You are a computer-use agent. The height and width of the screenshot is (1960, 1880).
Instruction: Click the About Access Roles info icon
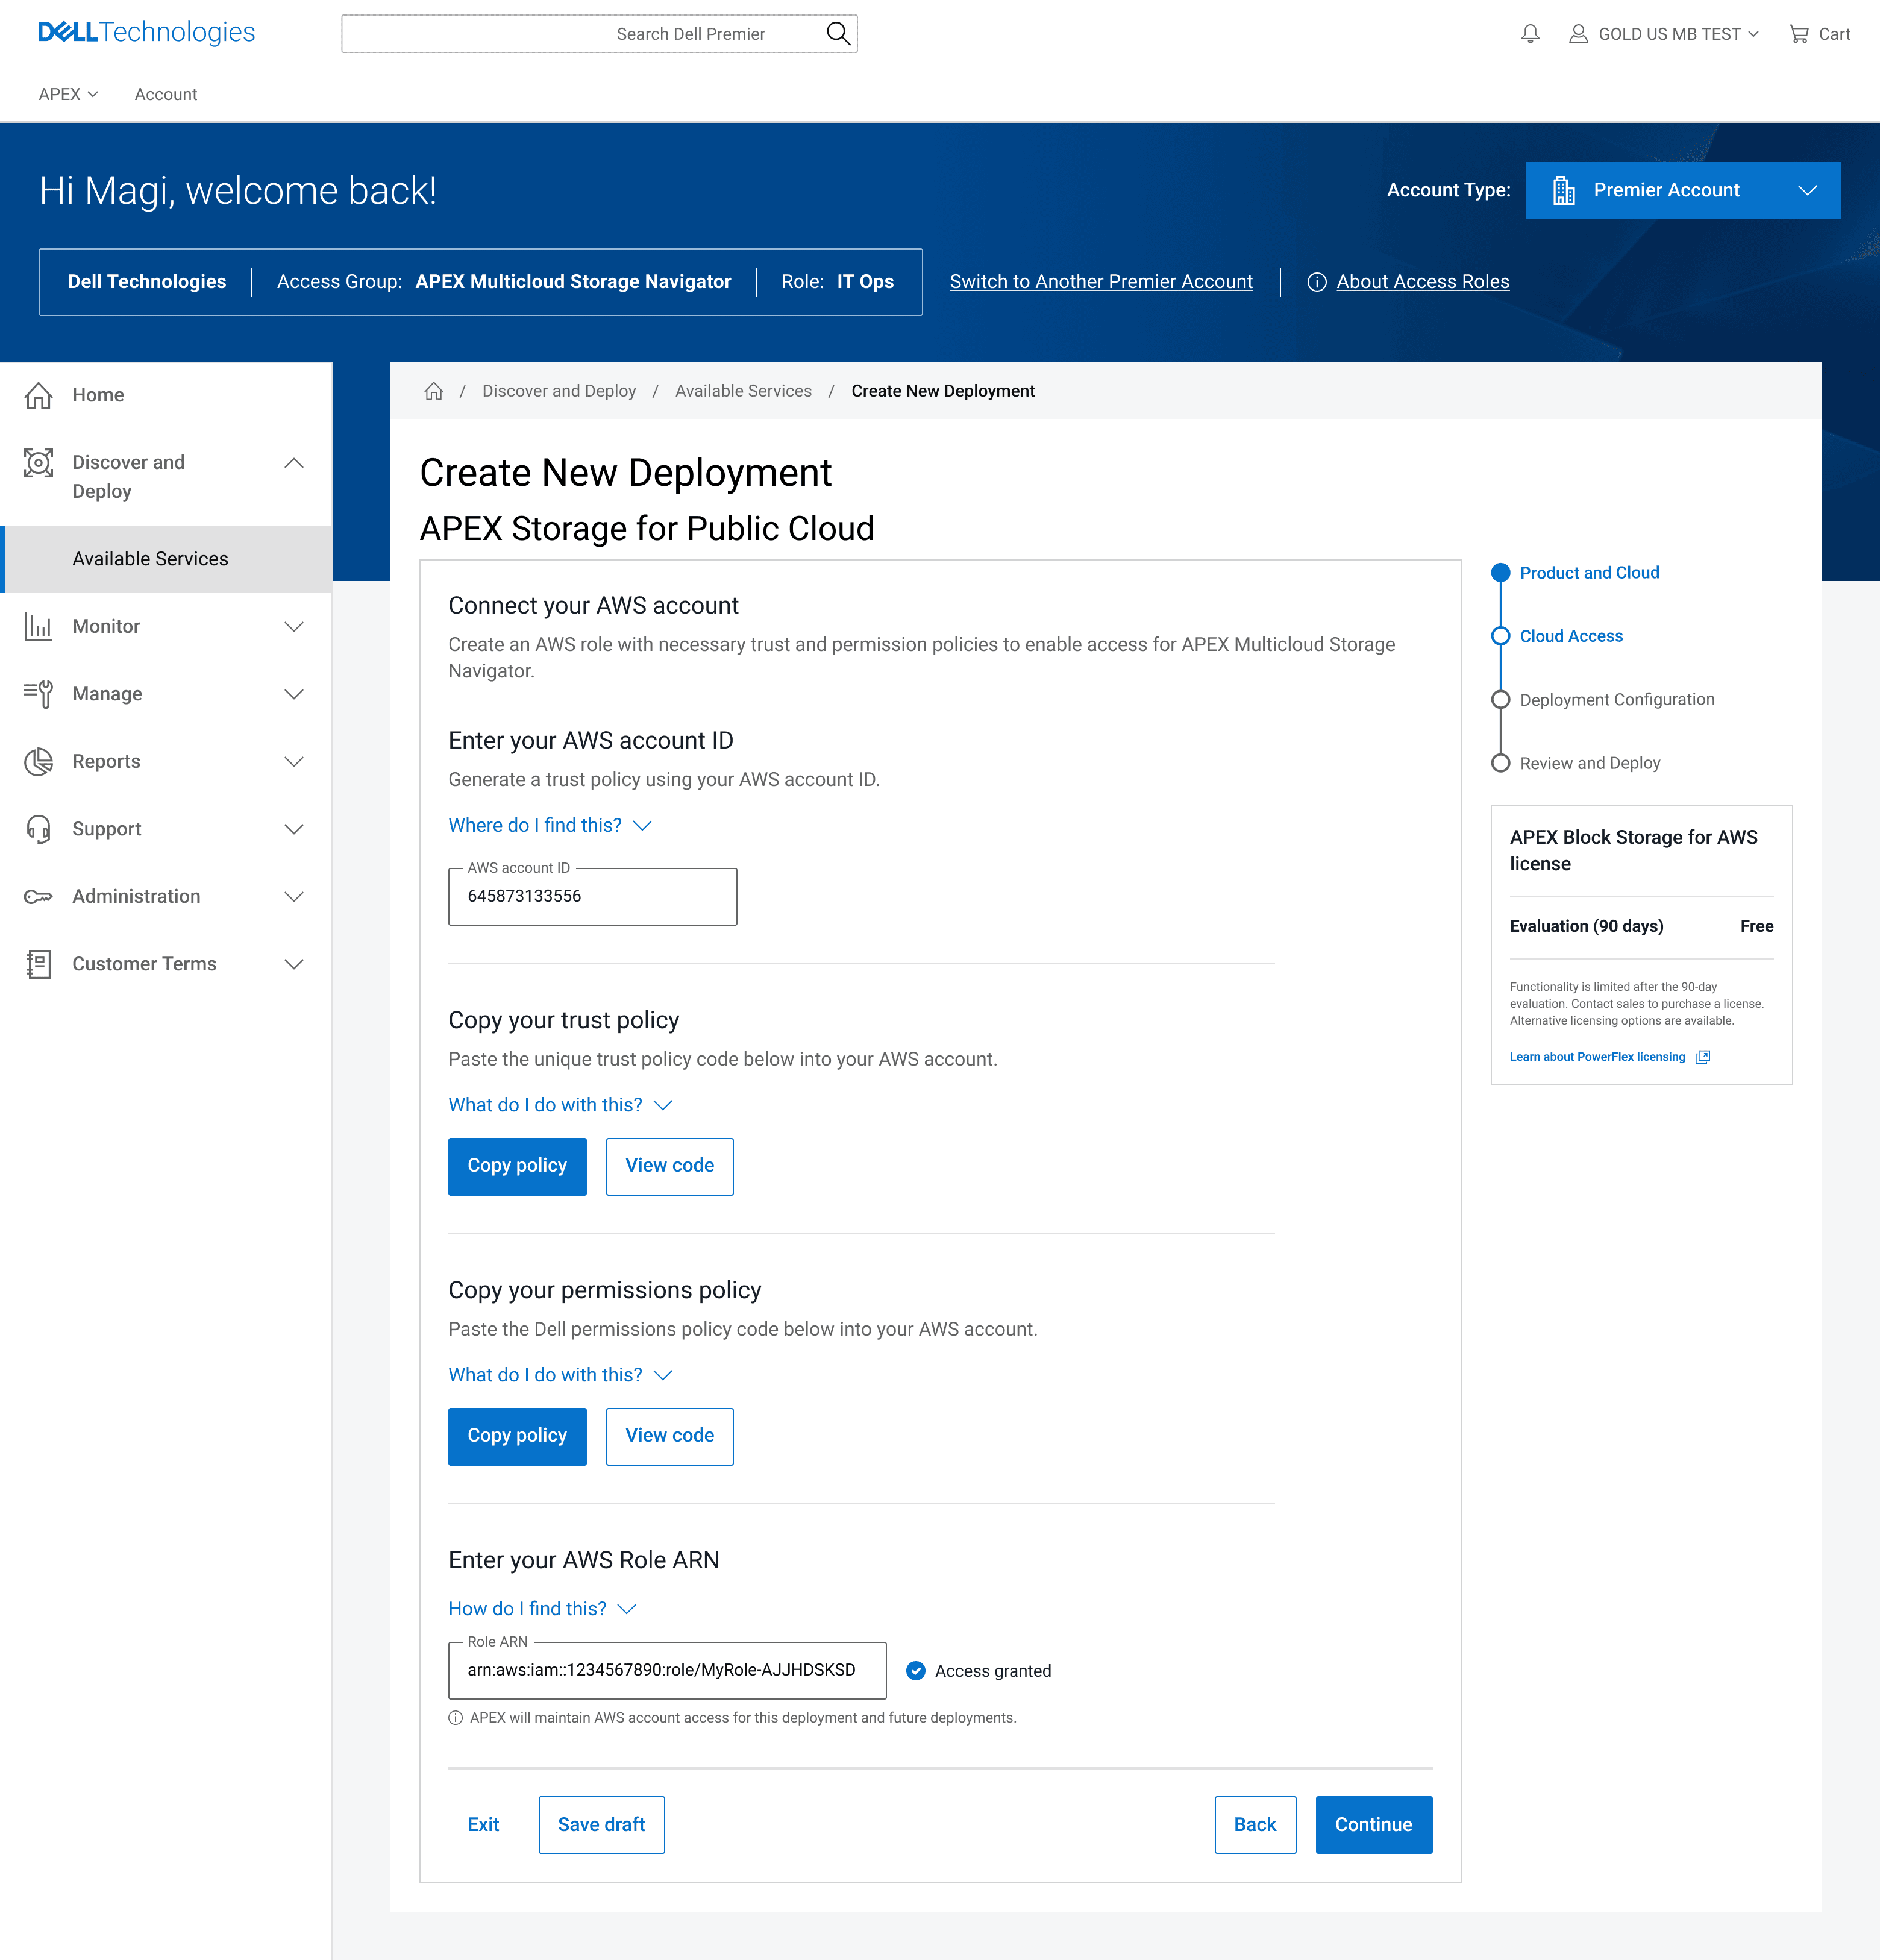click(x=1317, y=282)
